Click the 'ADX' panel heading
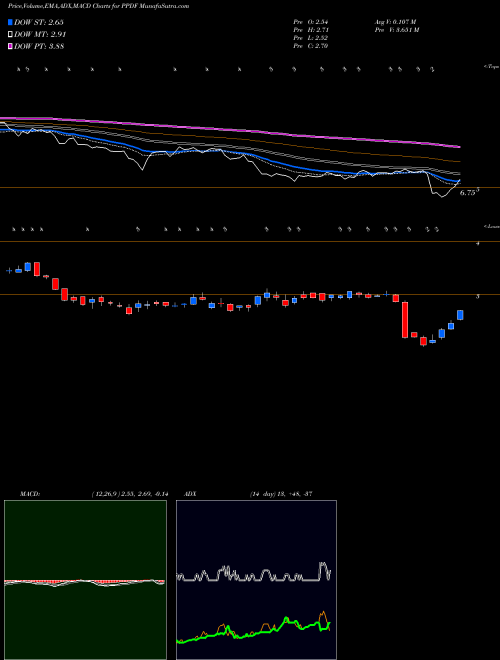 pyautogui.click(x=191, y=494)
